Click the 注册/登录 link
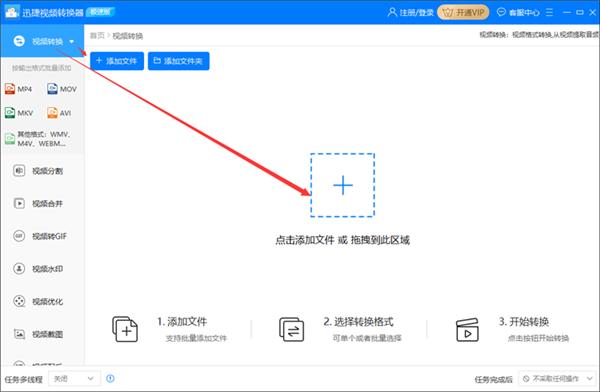This screenshot has width=600, height=392. (x=416, y=13)
